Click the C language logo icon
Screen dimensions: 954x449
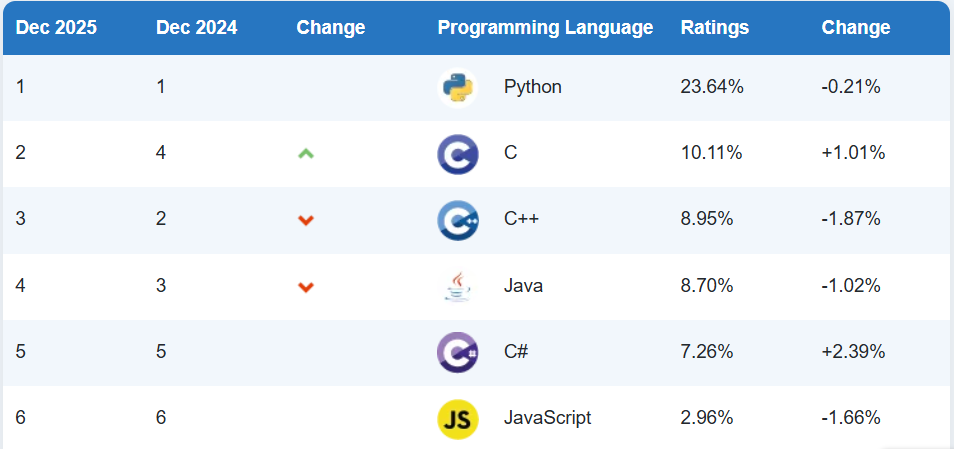(x=458, y=154)
